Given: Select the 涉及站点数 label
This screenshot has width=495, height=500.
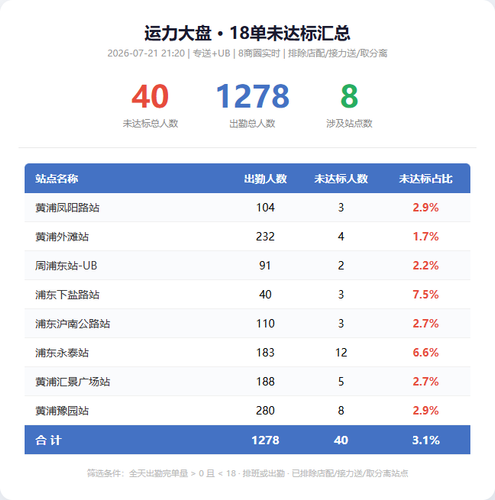Looking at the screenshot, I should point(349,124).
